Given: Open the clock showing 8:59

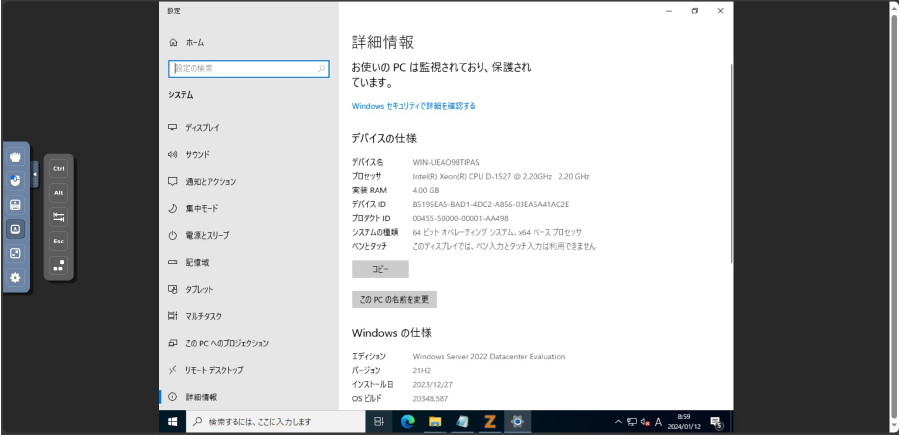Looking at the screenshot, I should (x=685, y=422).
